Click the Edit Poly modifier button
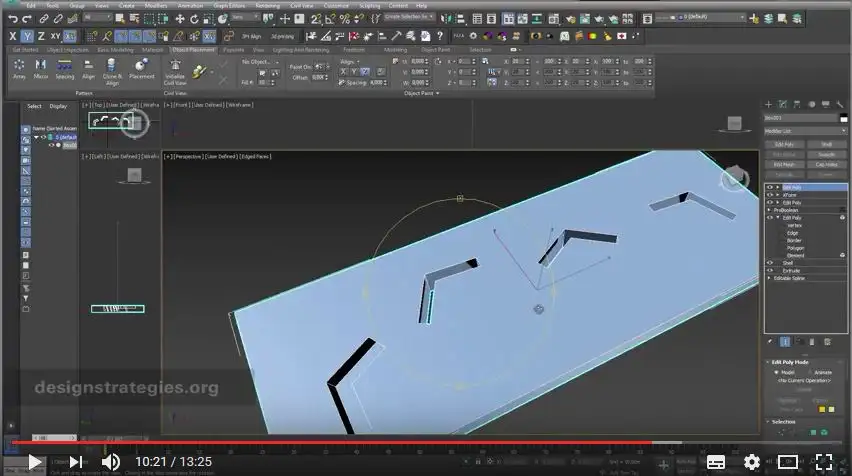The image size is (852, 476). pyautogui.click(x=784, y=145)
